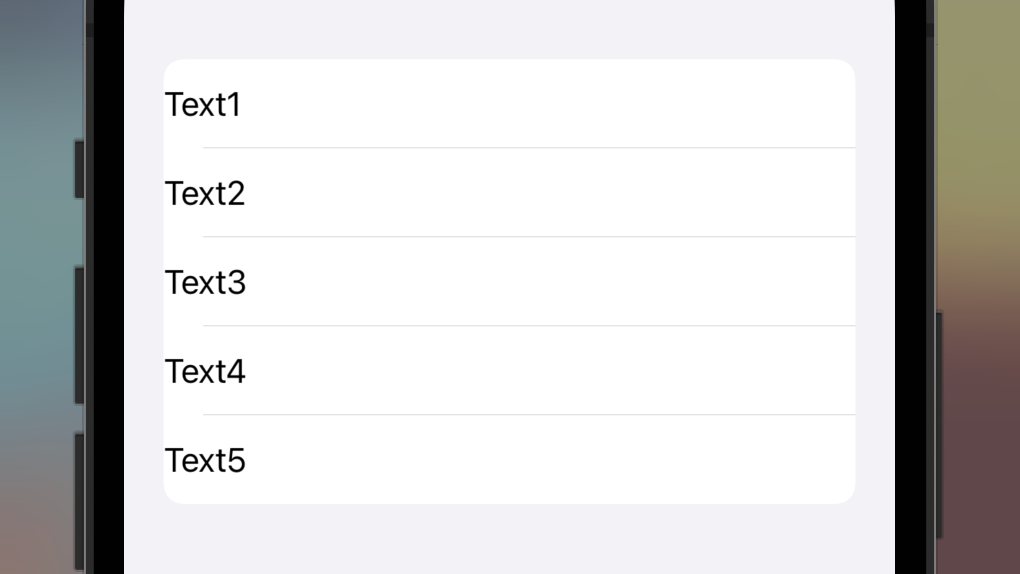This screenshot has width=1020, height=574.
Task: Click the "Text2" label text
Action: click(205, 193)
